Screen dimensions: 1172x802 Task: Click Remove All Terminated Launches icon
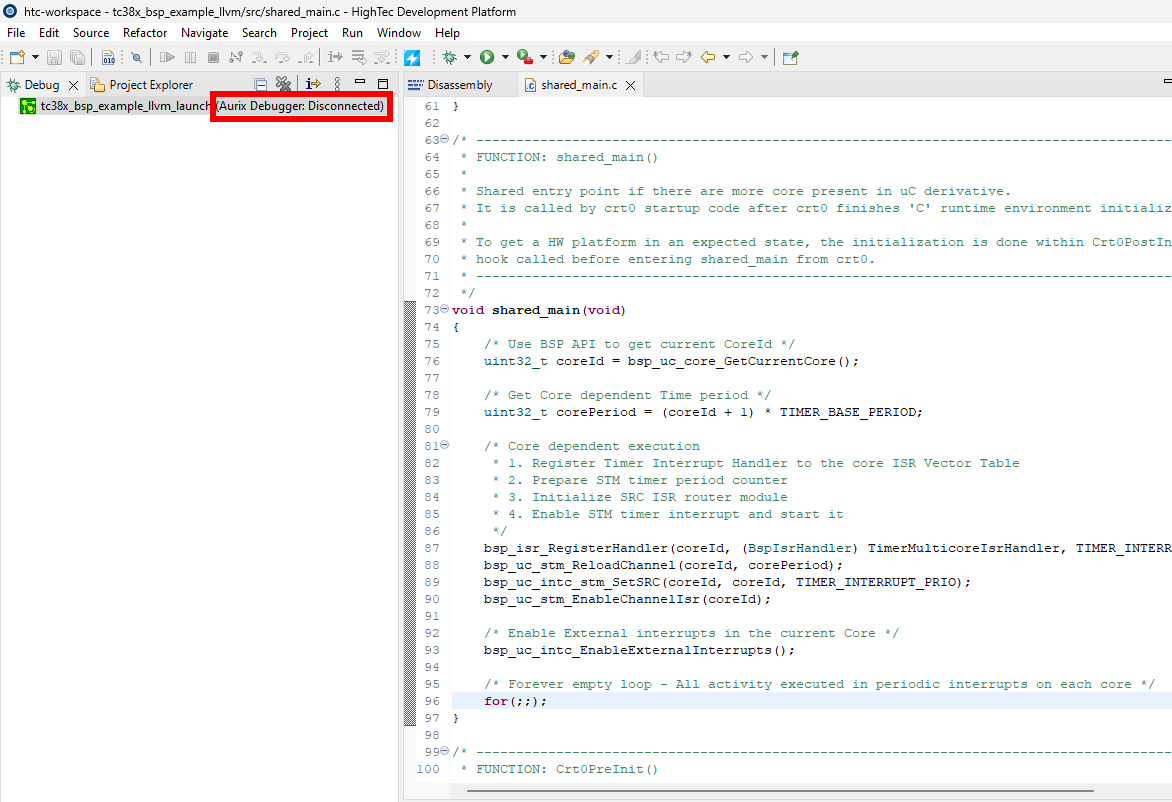tap(283, 85)
